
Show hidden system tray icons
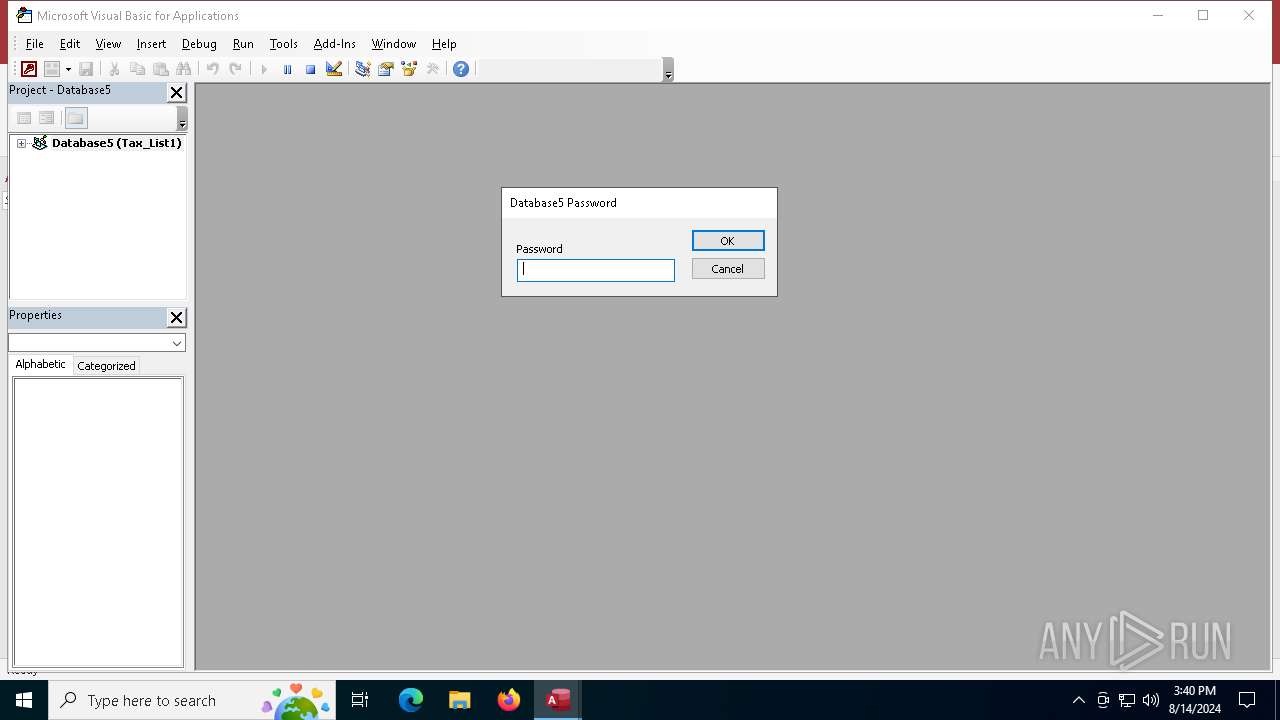tap(1079, 700)
